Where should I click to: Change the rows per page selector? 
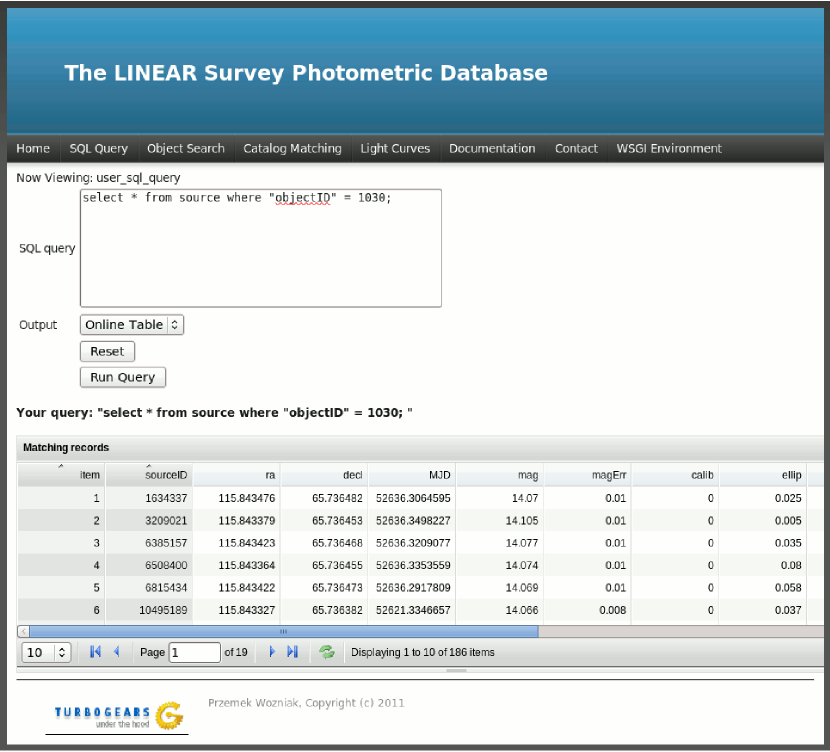(x=47, y=652)
